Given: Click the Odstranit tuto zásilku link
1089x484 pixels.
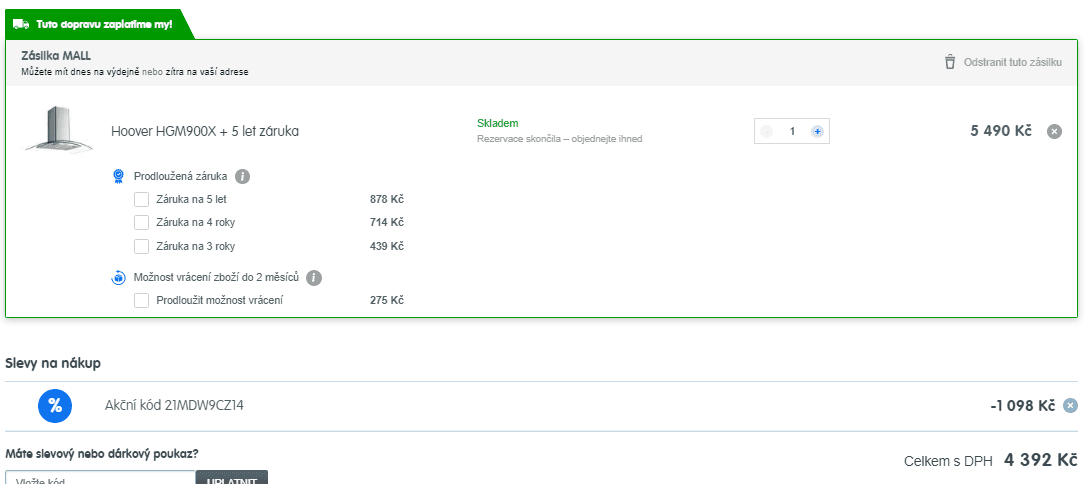Looking at the screenshot, I should click(x=1013, y=62).
